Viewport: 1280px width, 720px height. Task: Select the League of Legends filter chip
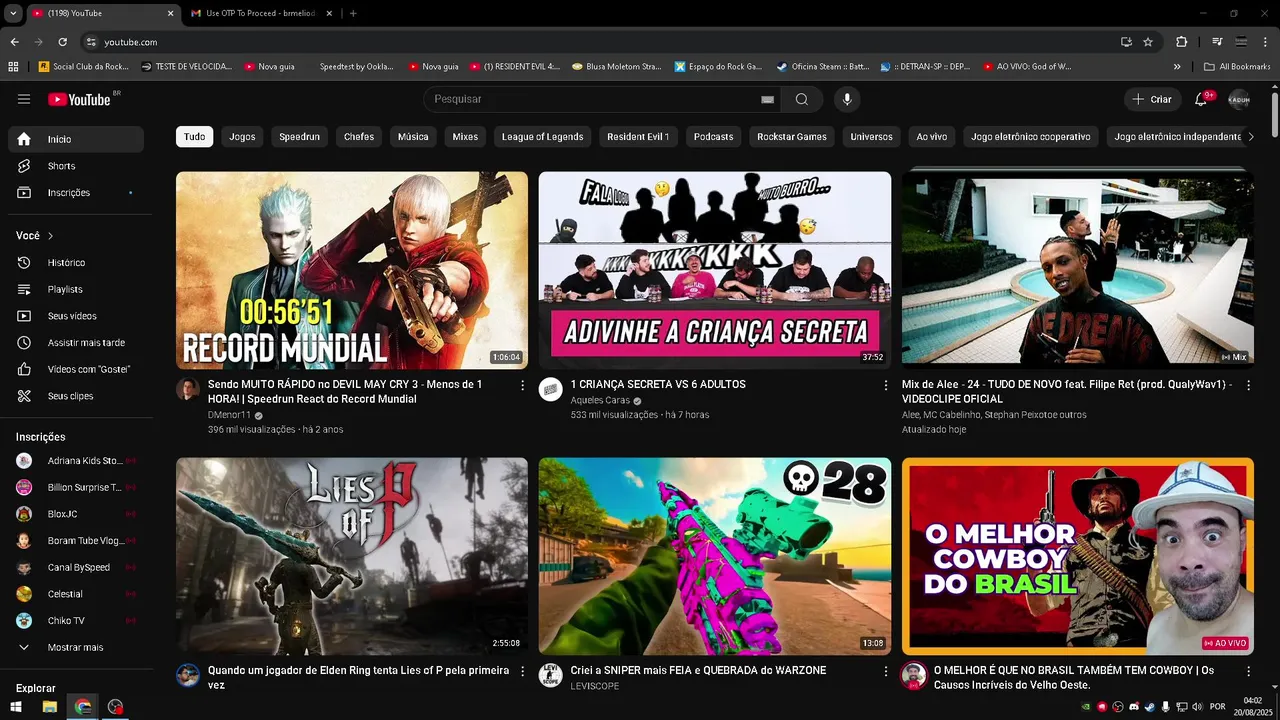click(x=542, y=137)
